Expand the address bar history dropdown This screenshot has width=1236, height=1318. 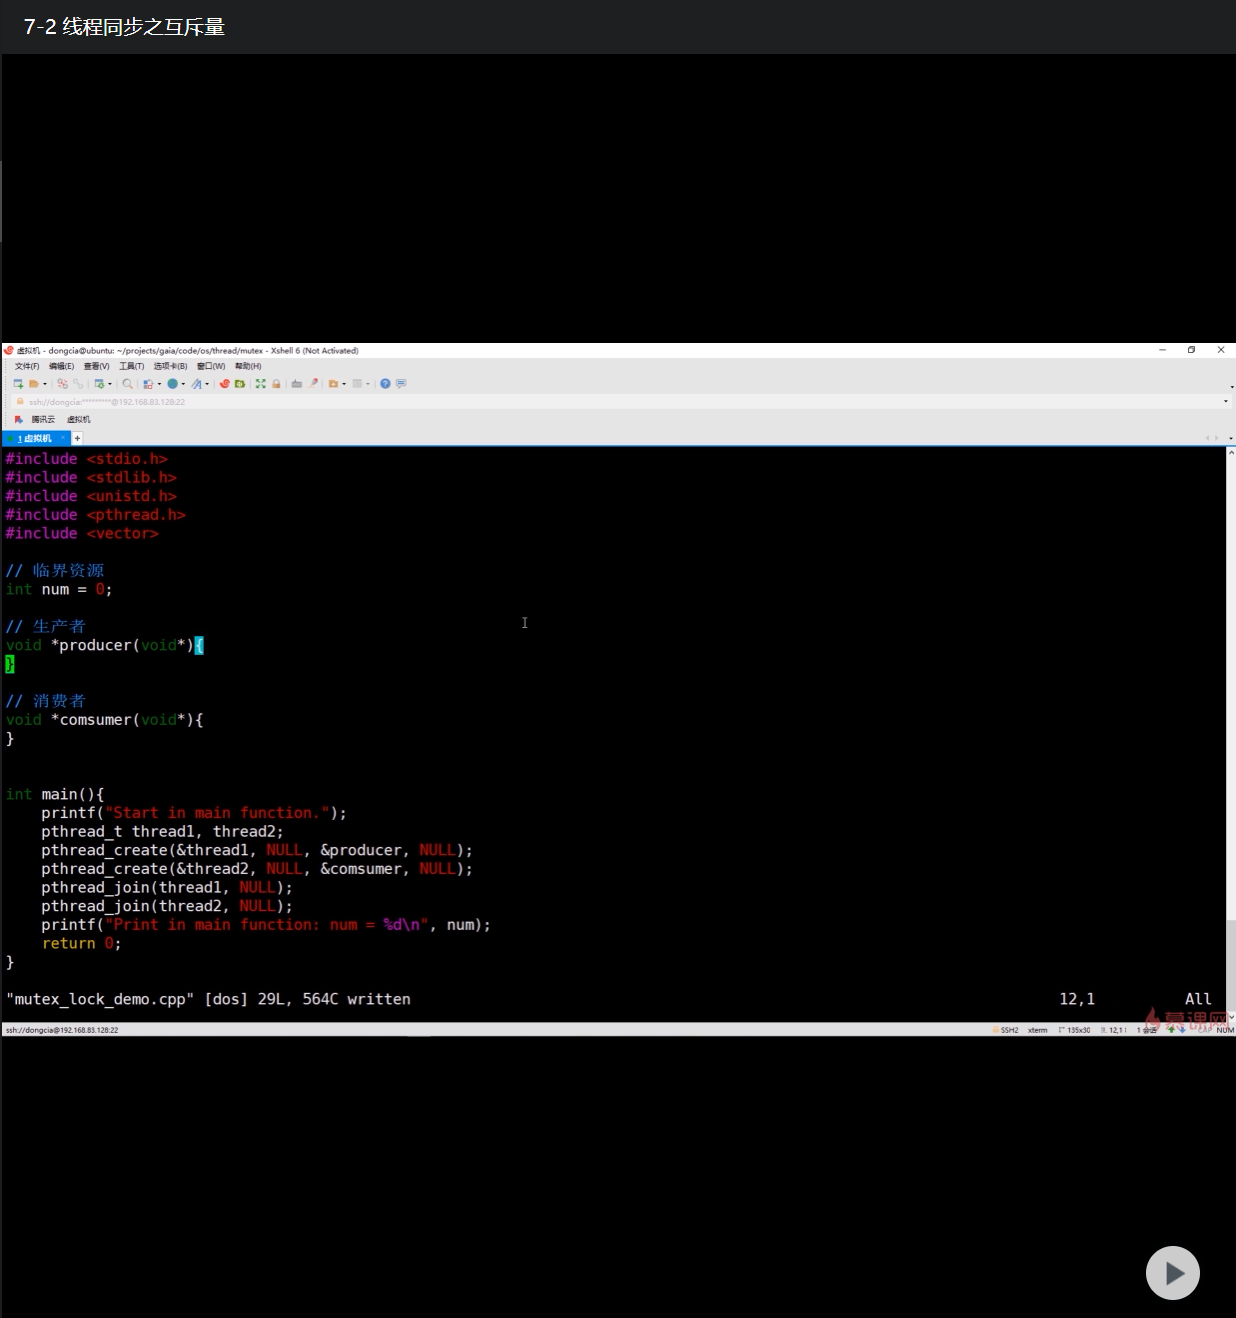[x=1226, y=402]
